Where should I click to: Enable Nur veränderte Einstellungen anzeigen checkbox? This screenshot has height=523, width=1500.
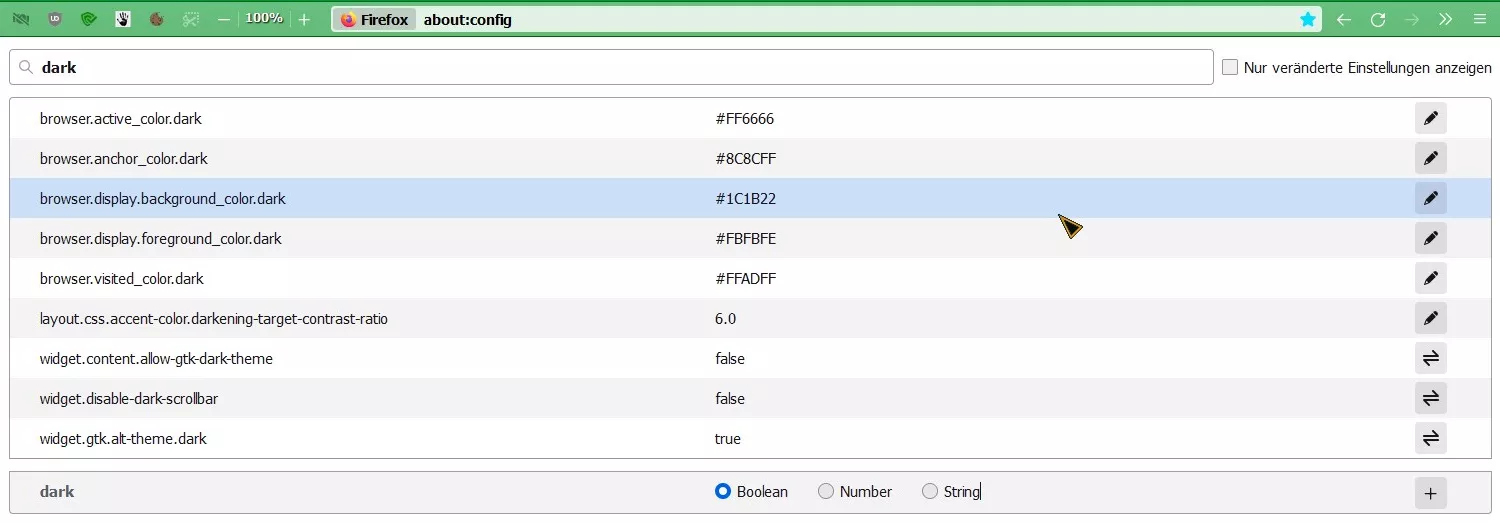coord(1230,67)
